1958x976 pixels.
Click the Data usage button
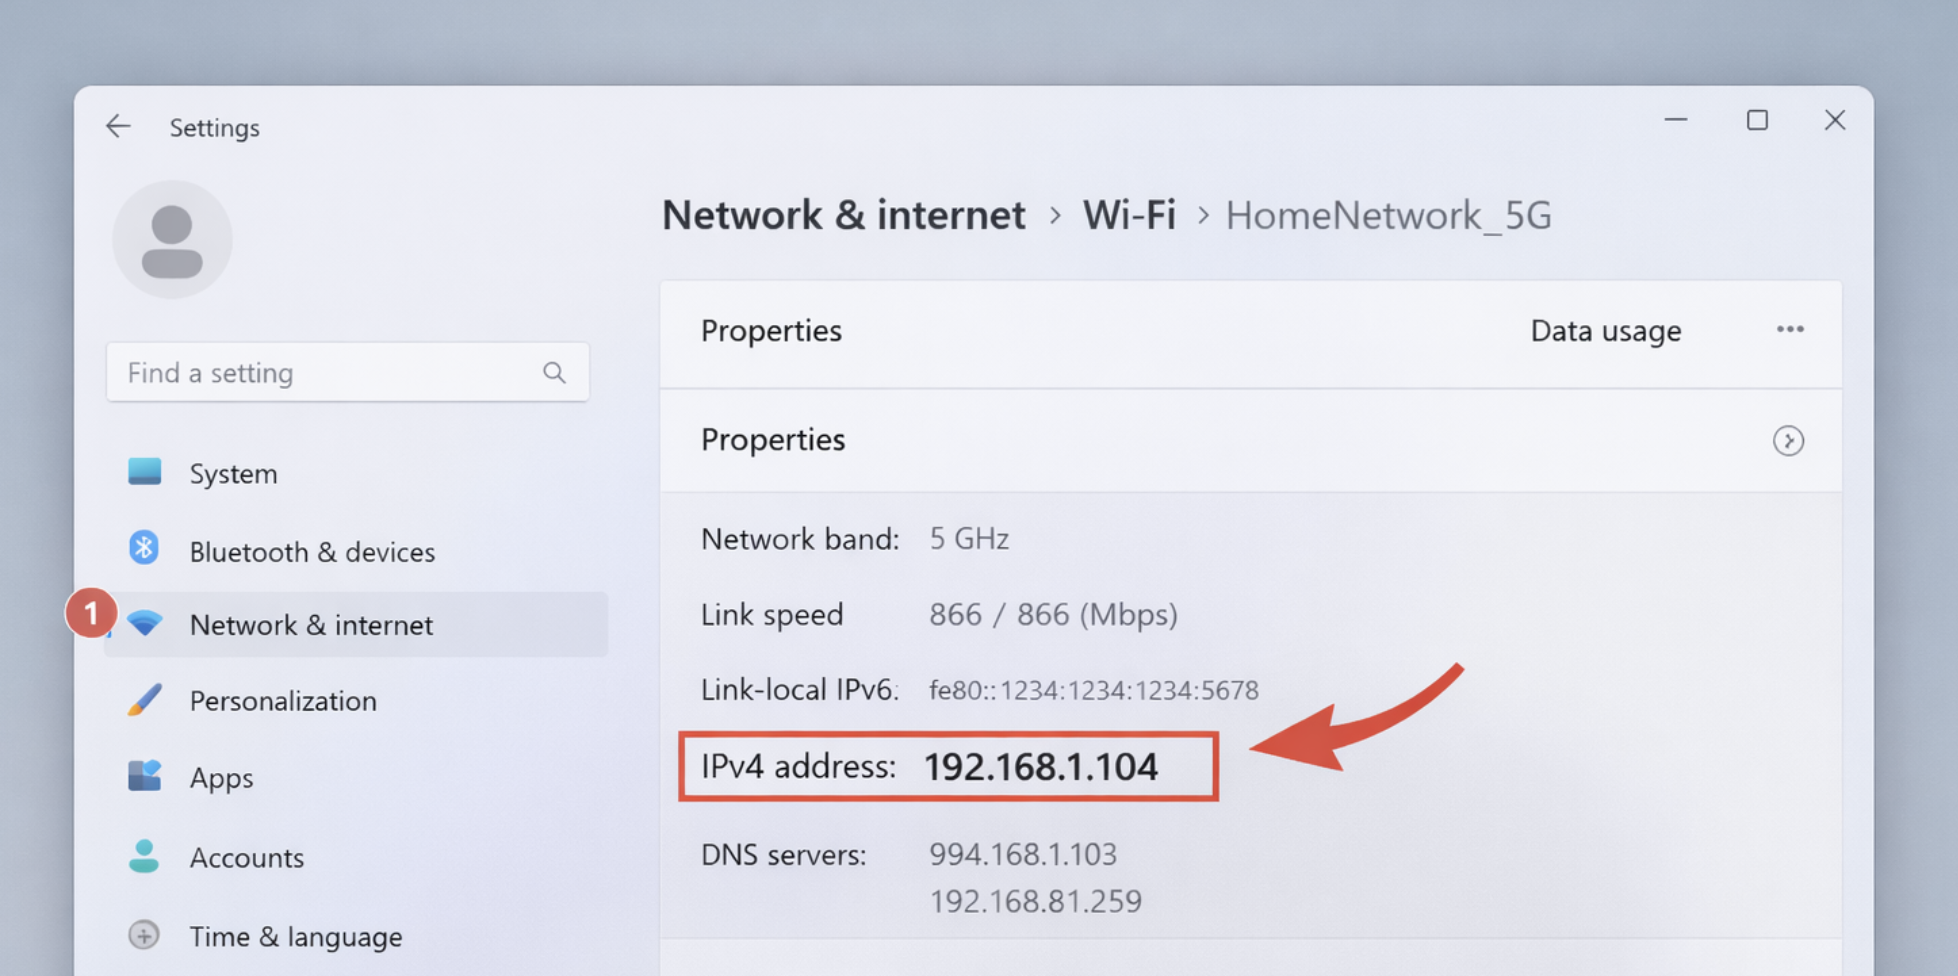tap(1605, 331)
